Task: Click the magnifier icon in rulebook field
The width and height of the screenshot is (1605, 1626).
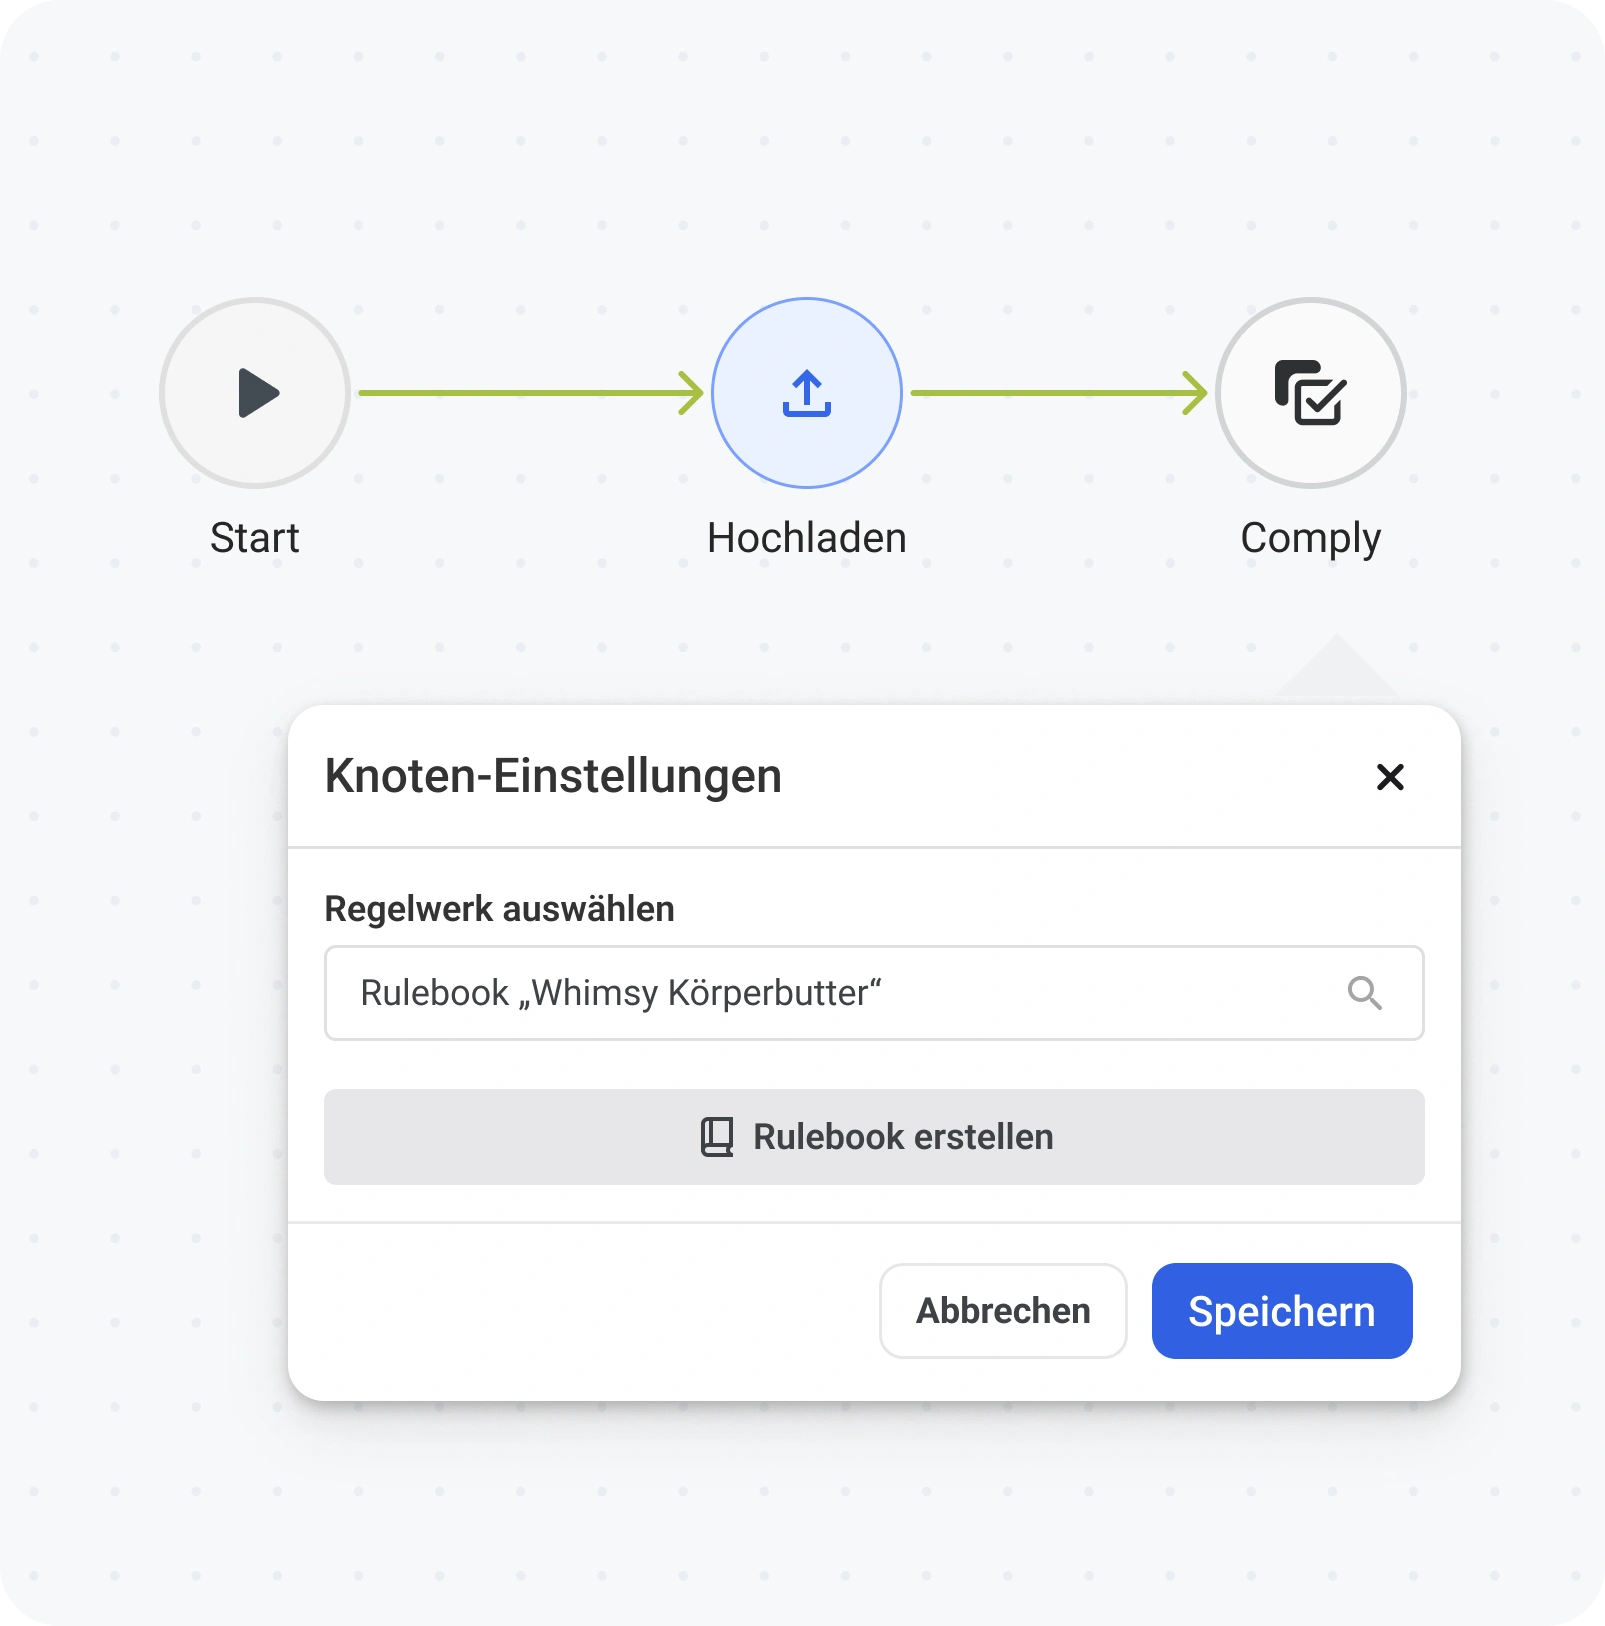Action: 1364,993
